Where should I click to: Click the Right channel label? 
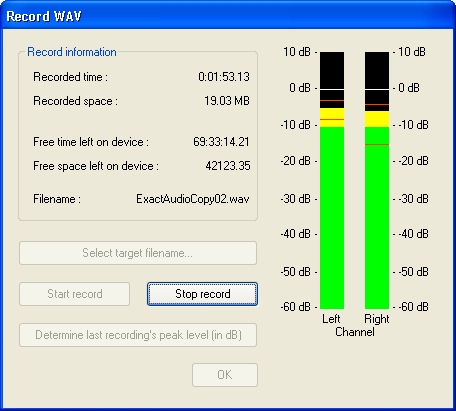pyautogui.click(x=377, y=319)
